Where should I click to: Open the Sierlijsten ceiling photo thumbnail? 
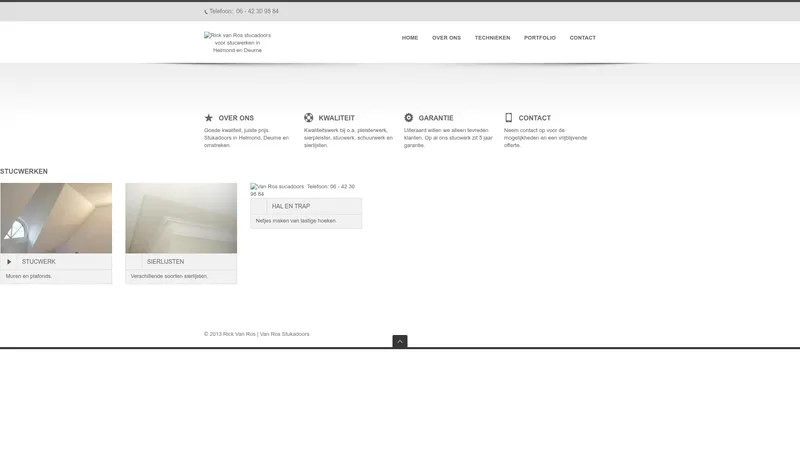[x=181, y=218]
